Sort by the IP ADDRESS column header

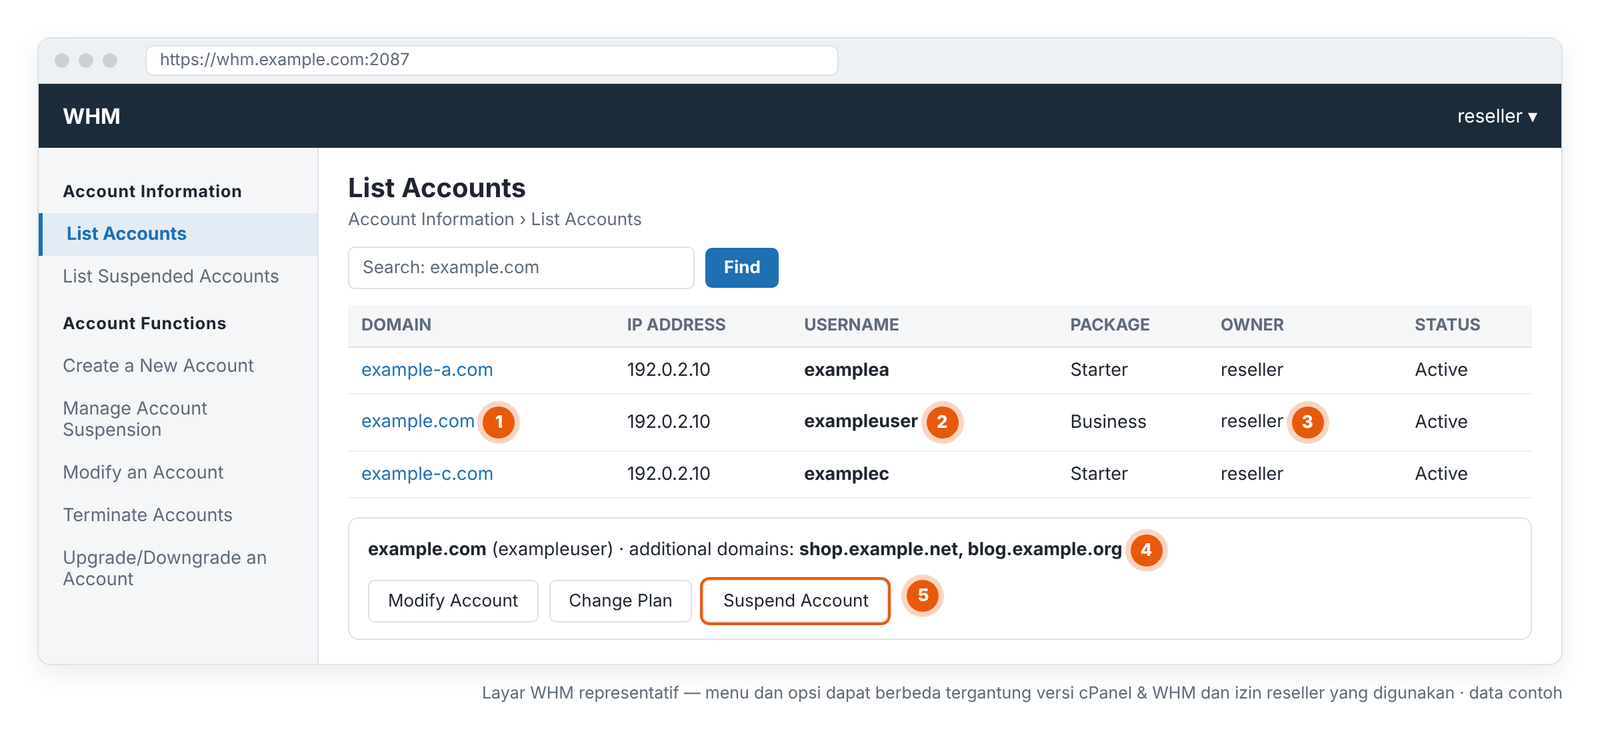click(676, 325)
